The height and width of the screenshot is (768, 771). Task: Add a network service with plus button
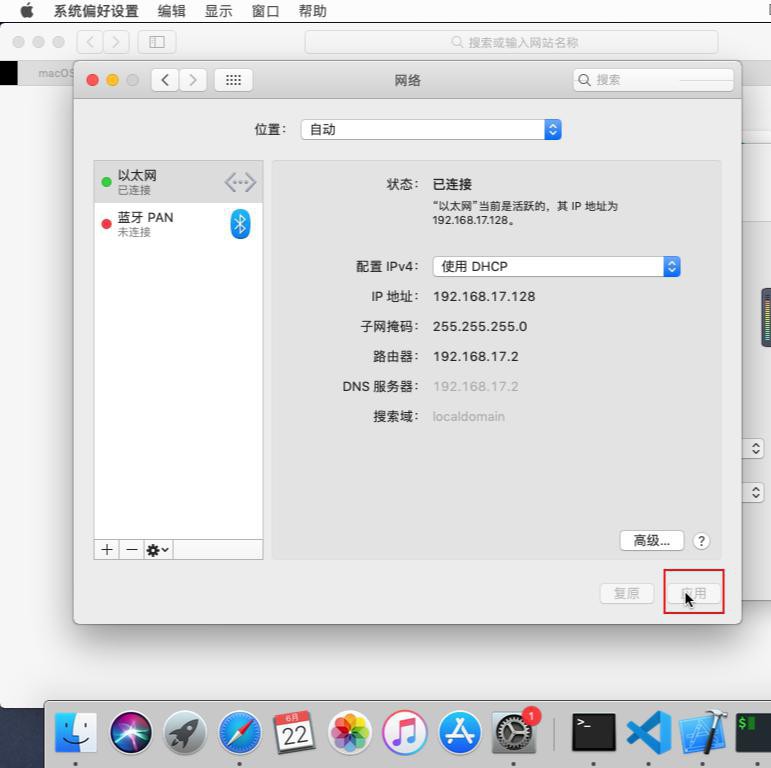tap(107, 549)
